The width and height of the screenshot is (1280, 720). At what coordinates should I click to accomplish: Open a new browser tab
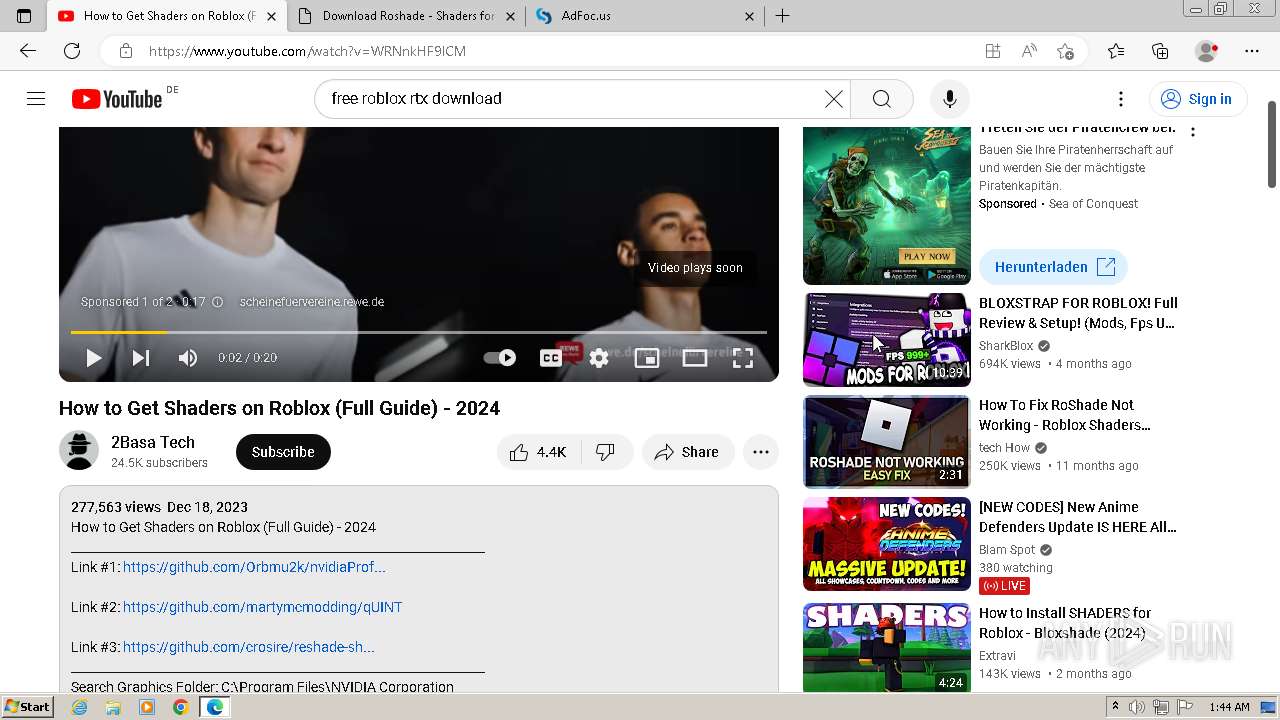click(783, 16)
